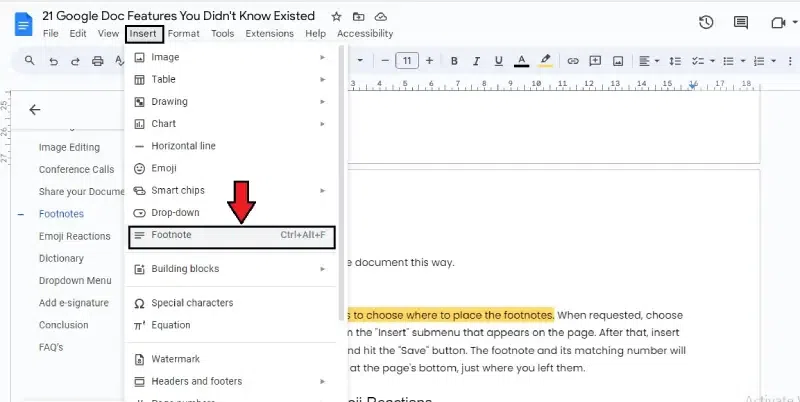The height and width of the screenshot is (402, 800).
Task: Open the bulleted list dropdown
Action: 734,61
